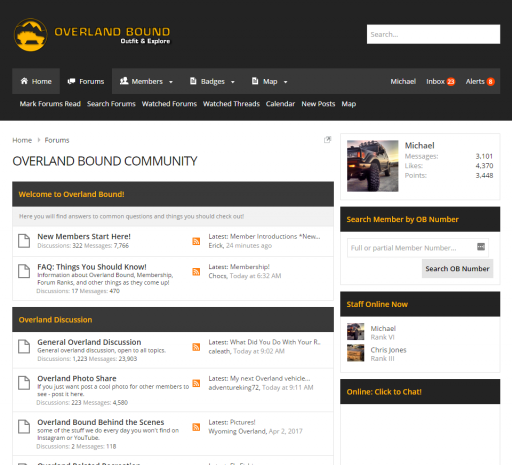Click the keypad icon in Member Number field
This screenshot has height=465, width=512.
pos(481,247)
